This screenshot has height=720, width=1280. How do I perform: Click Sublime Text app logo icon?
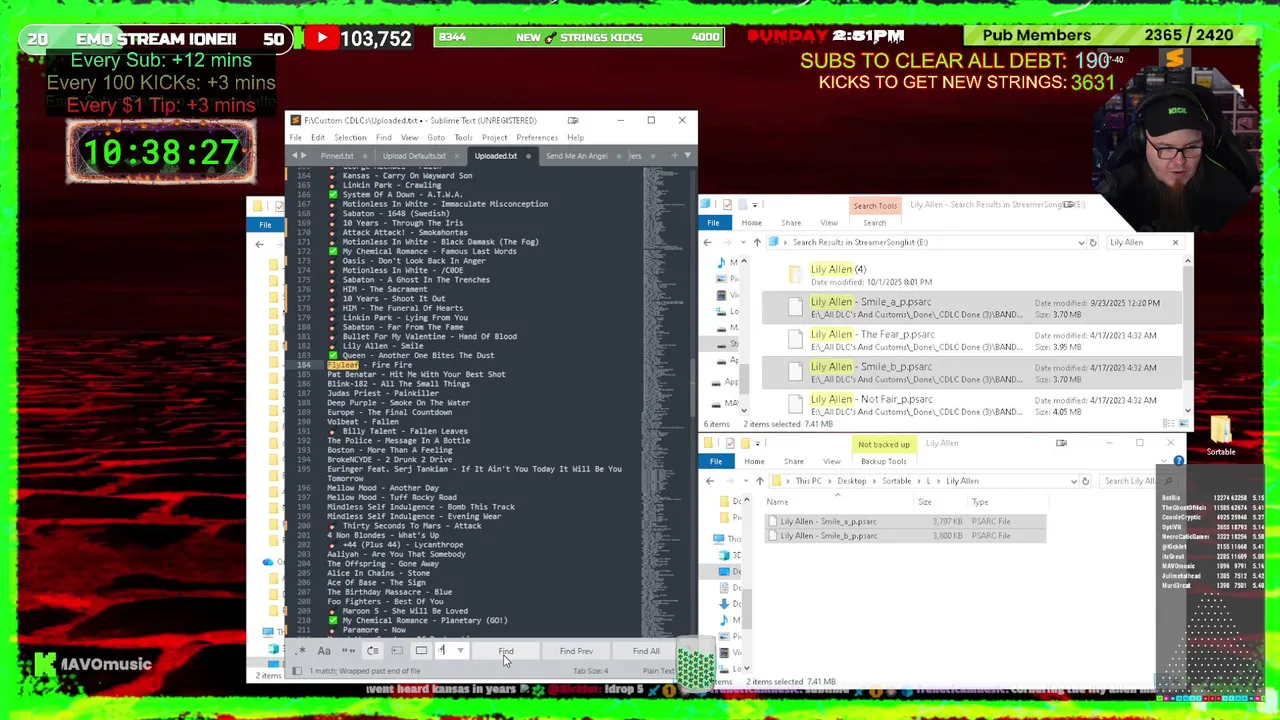click(x=295, y=120)
